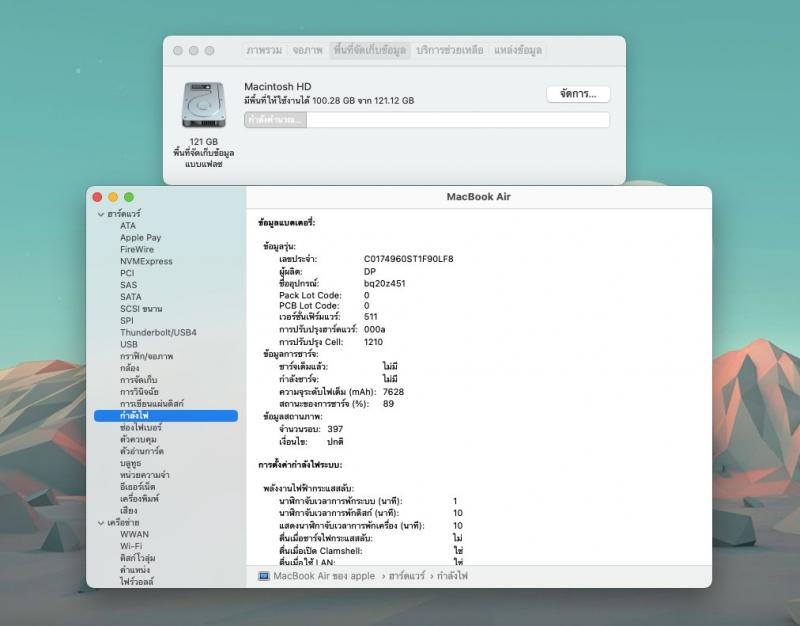Click the charge state value 89
This screenshot has width=800, height=626.
388,404
